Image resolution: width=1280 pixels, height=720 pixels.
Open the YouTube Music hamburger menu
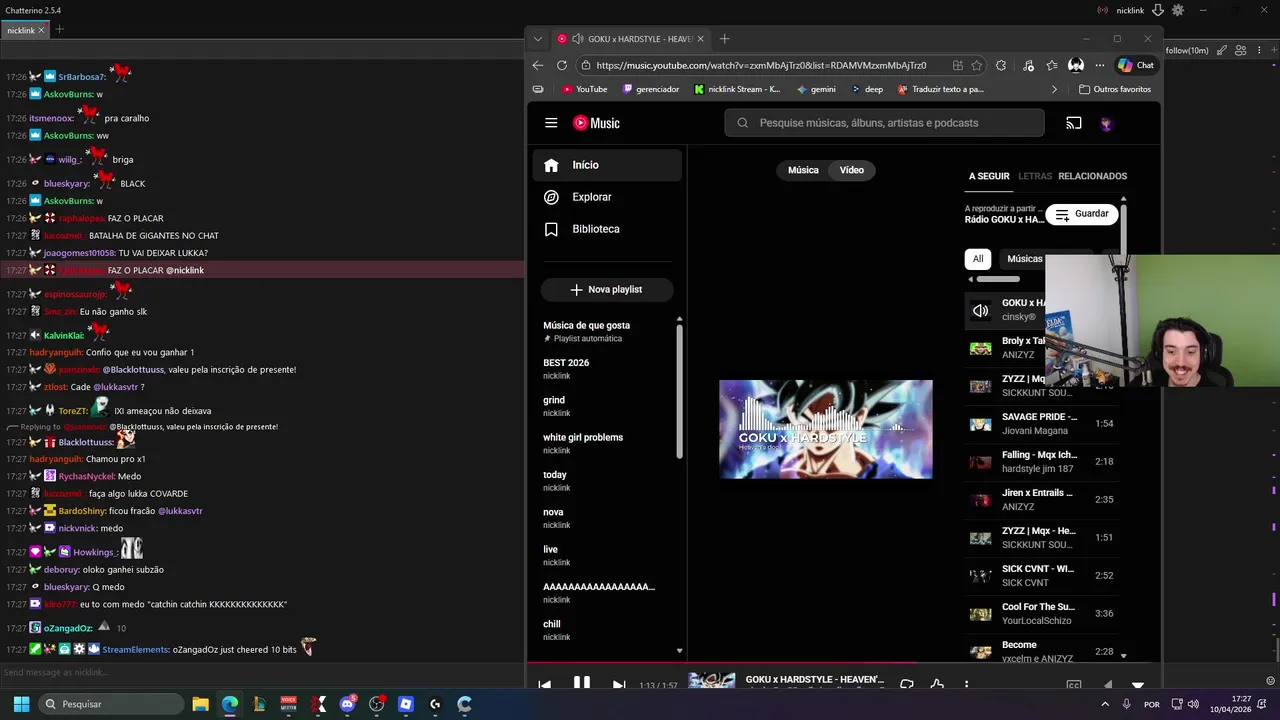pyautogui.click(x=551, y=123)
